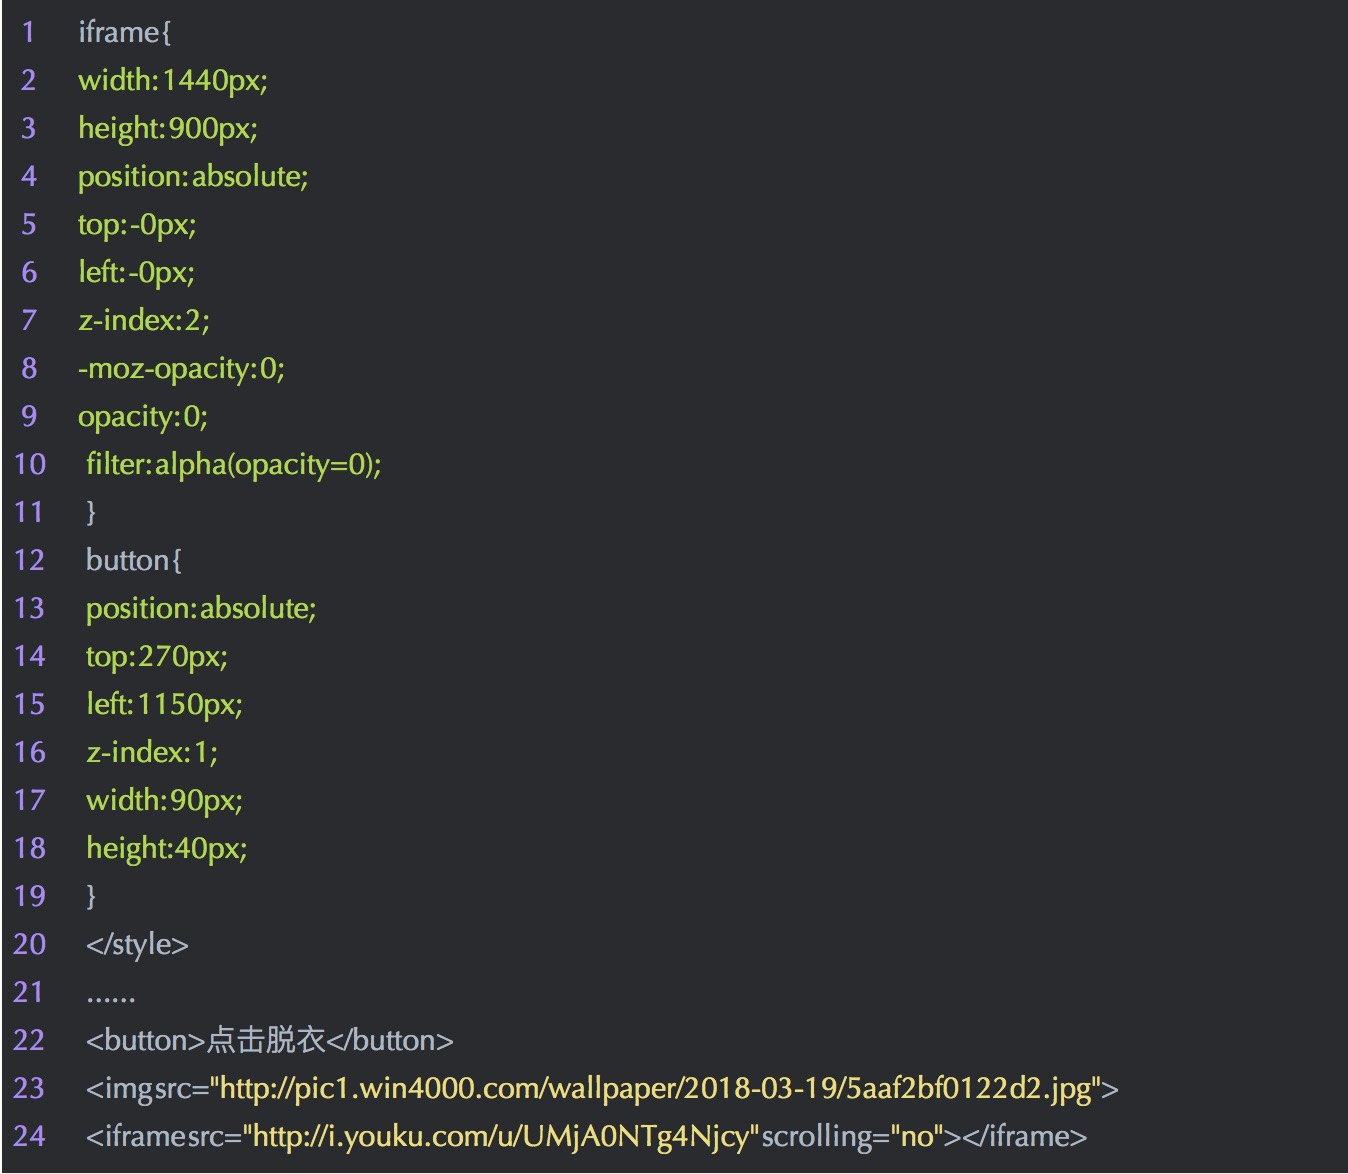Click the 点击脱衣 button markup line

coord(270,1041)
